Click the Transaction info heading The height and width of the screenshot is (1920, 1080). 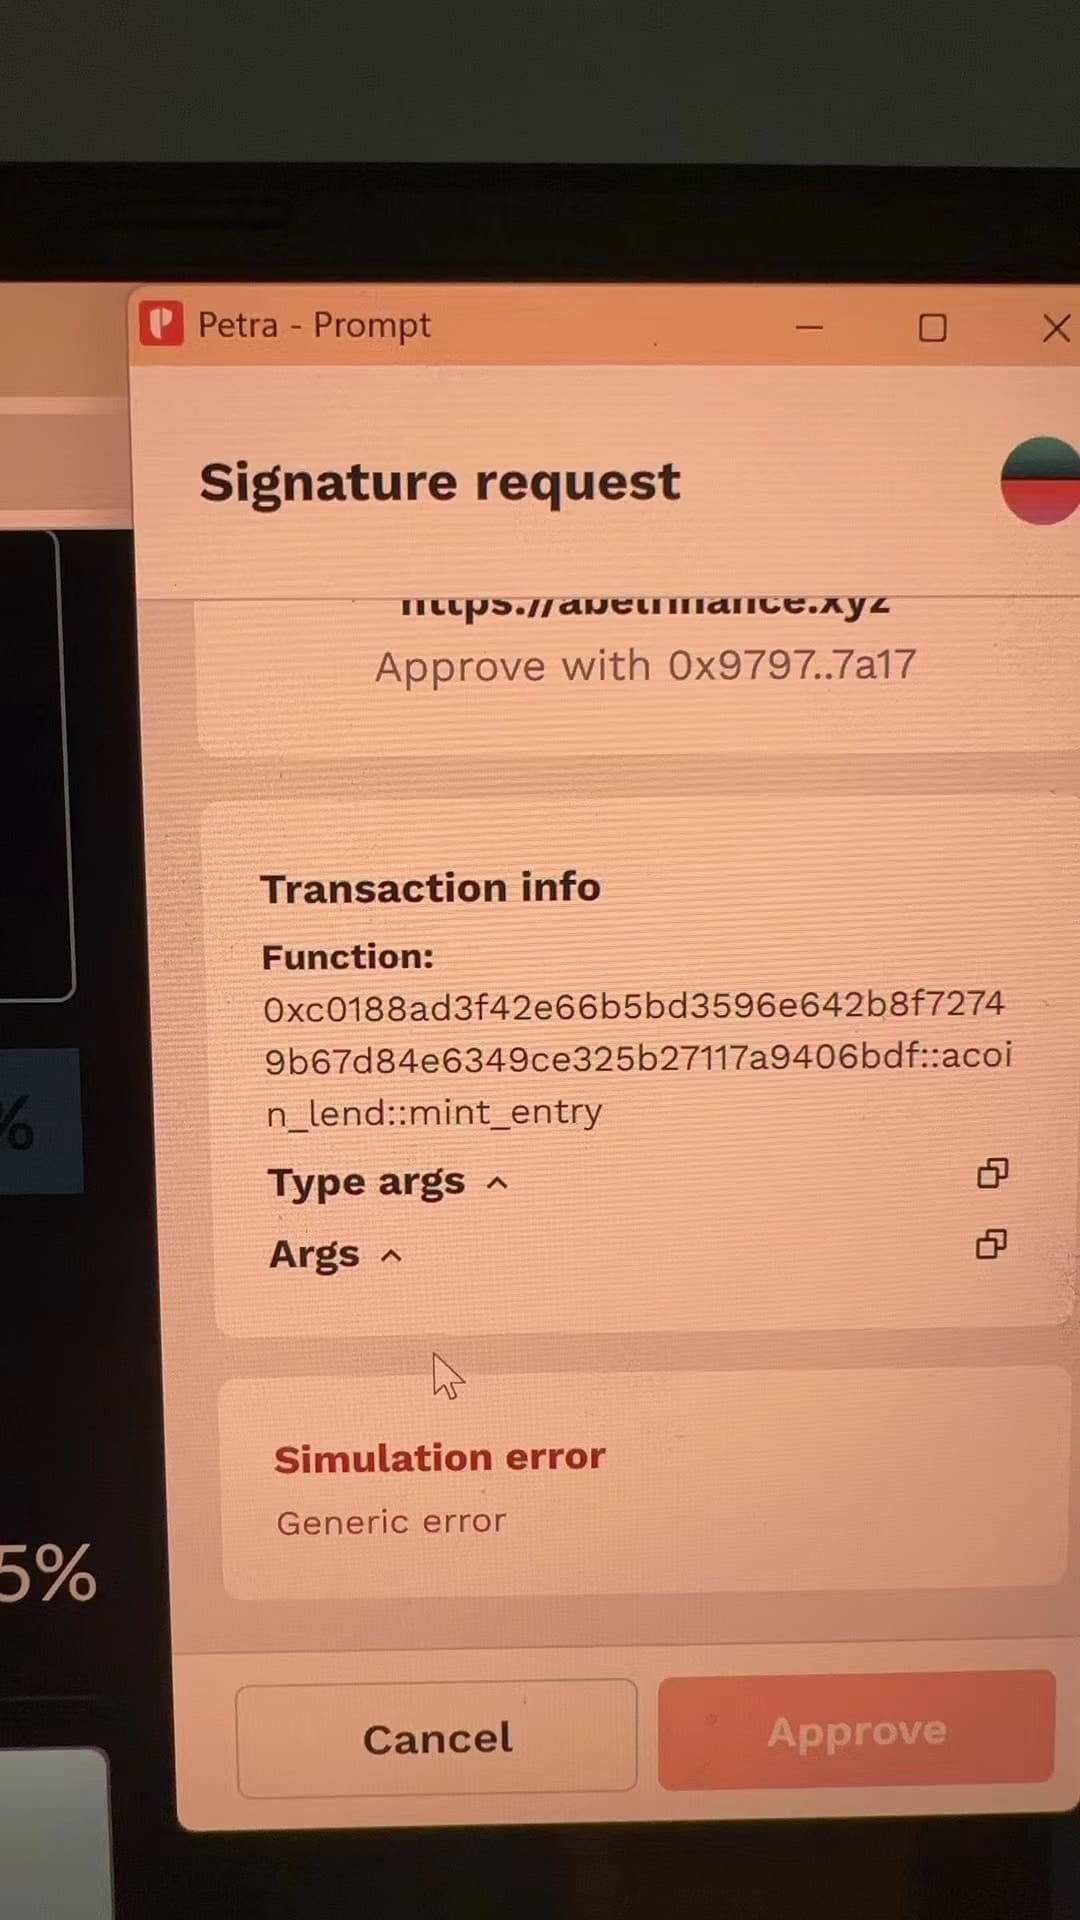[430, 888]
